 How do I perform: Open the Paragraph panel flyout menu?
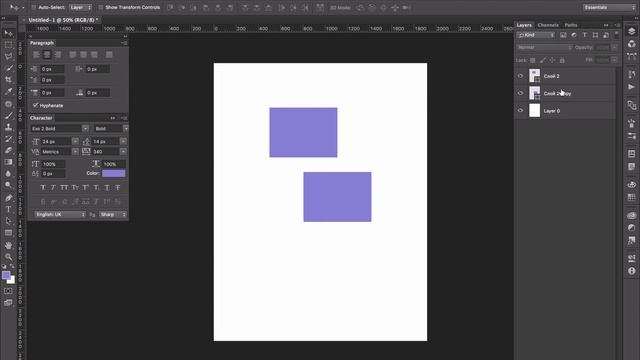pos(124,43)
